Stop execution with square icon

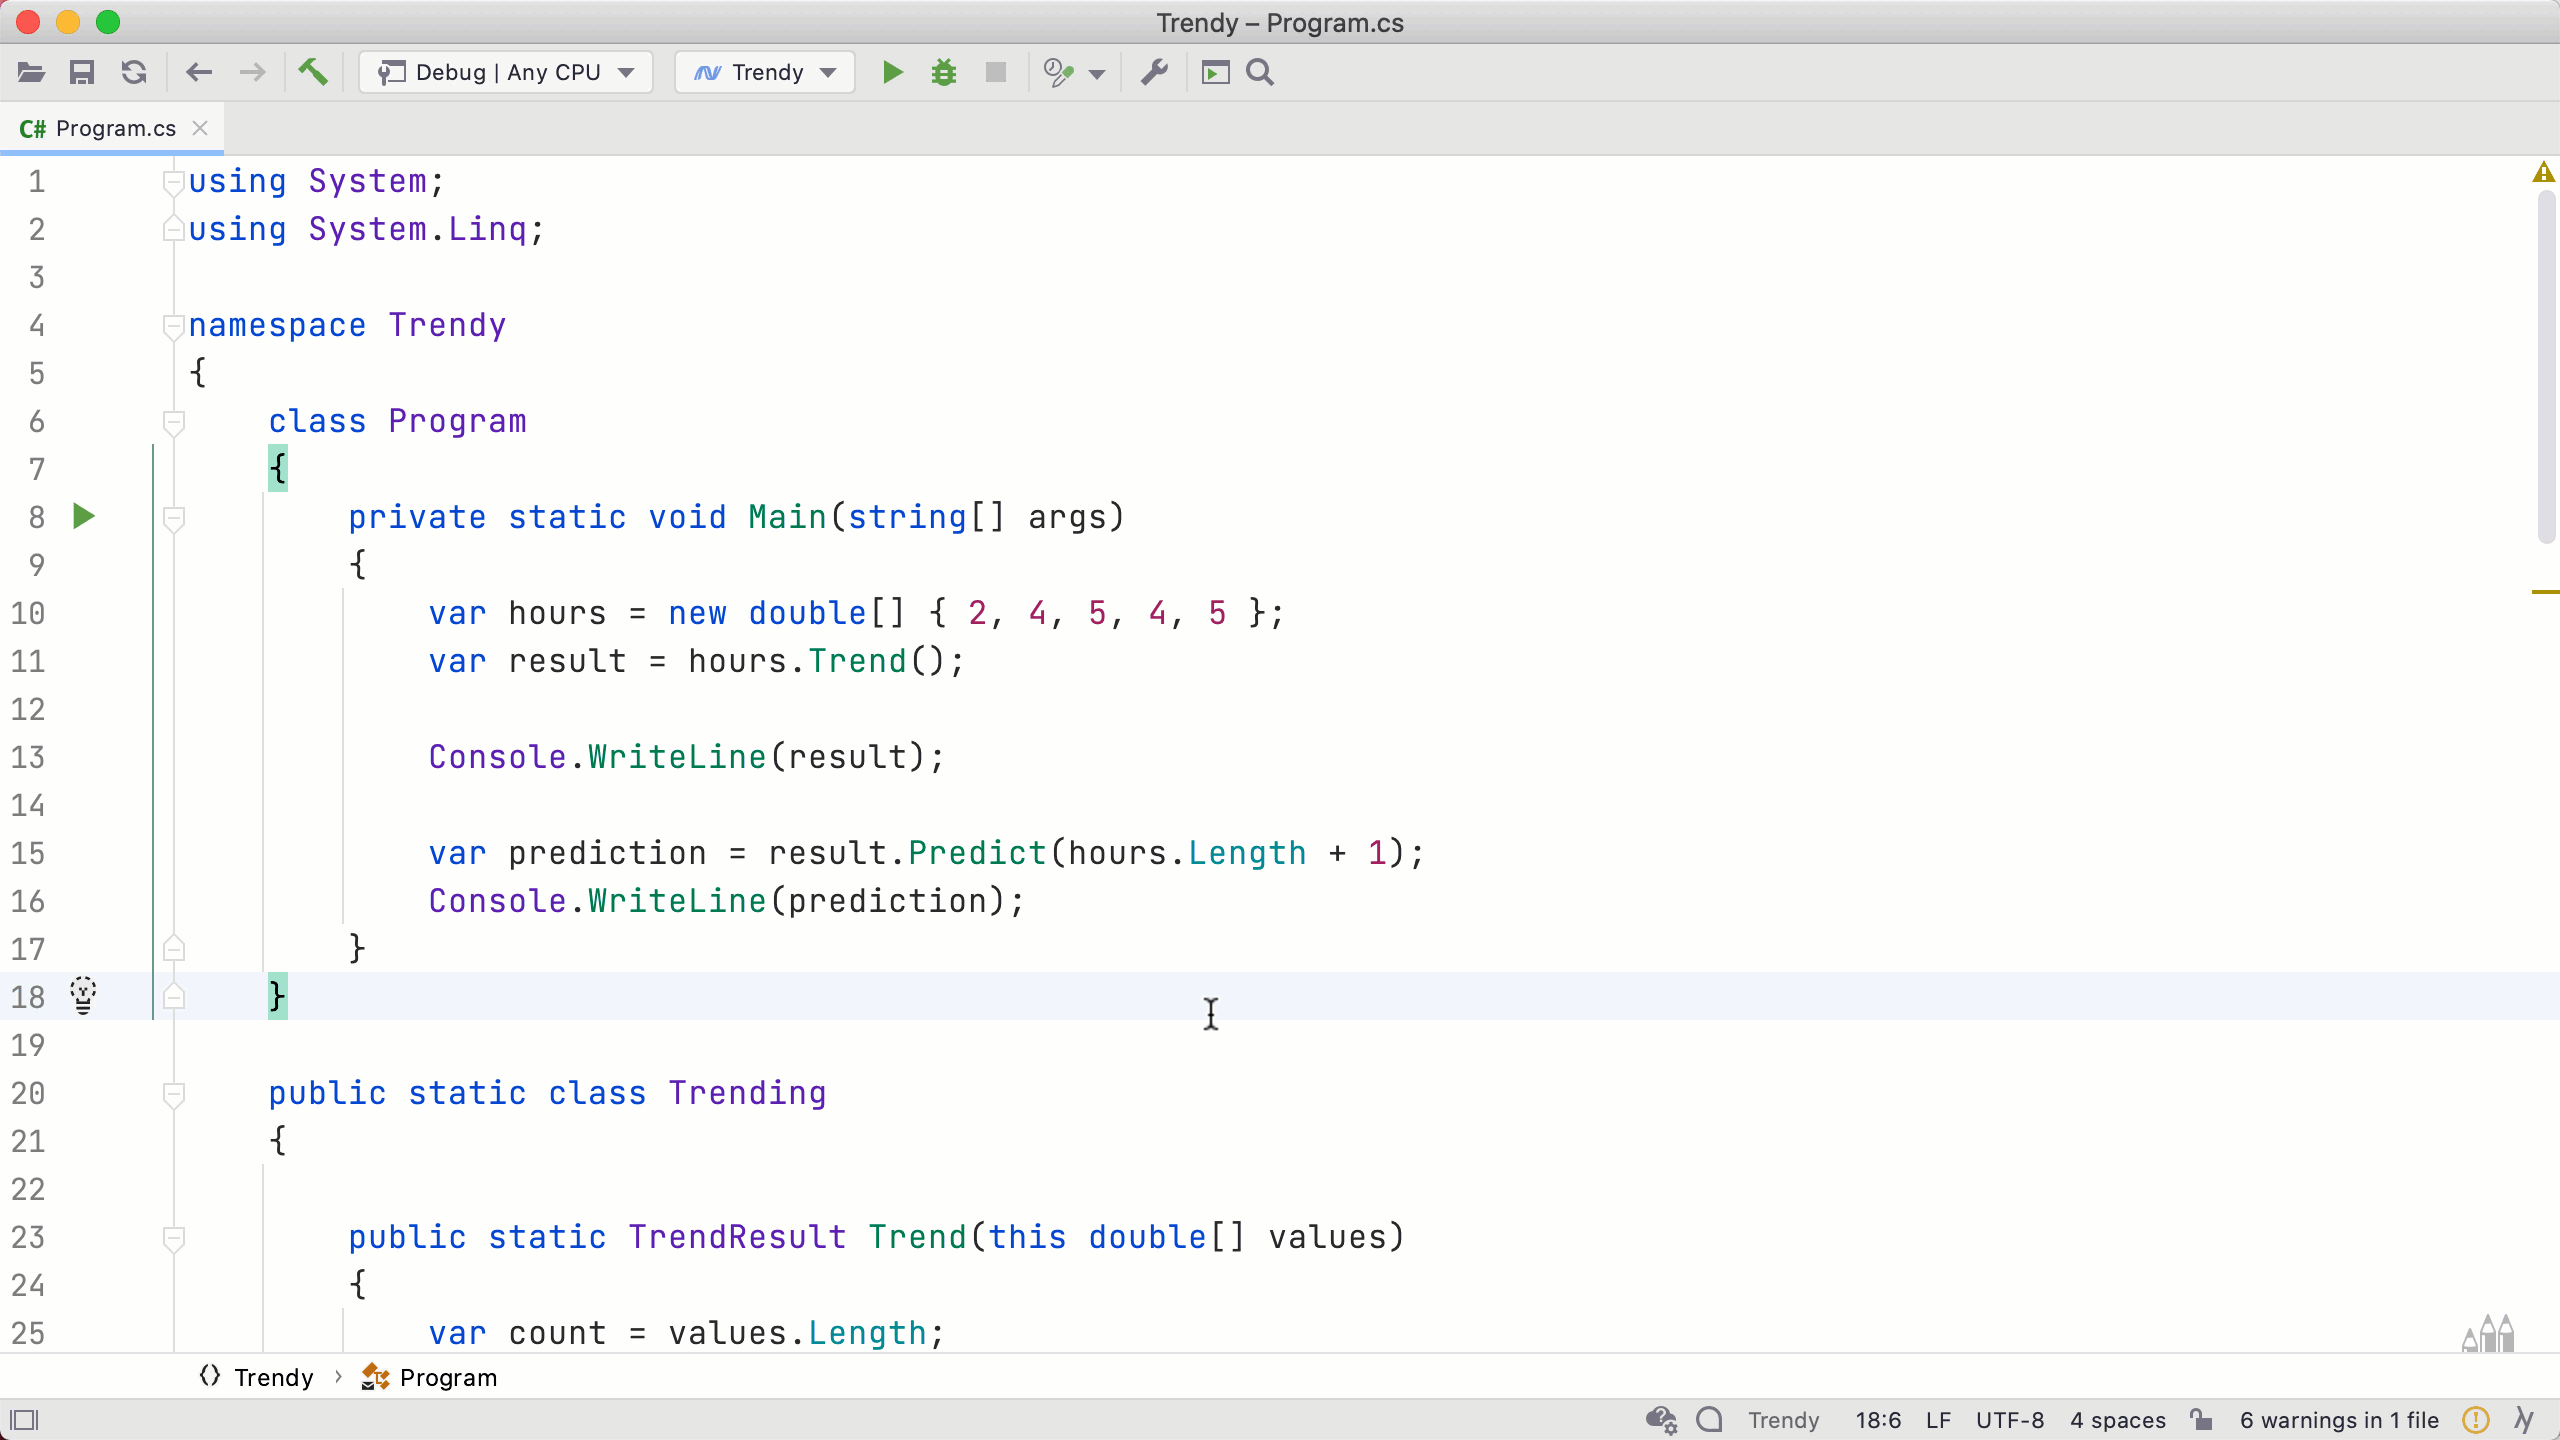[995, 72]
